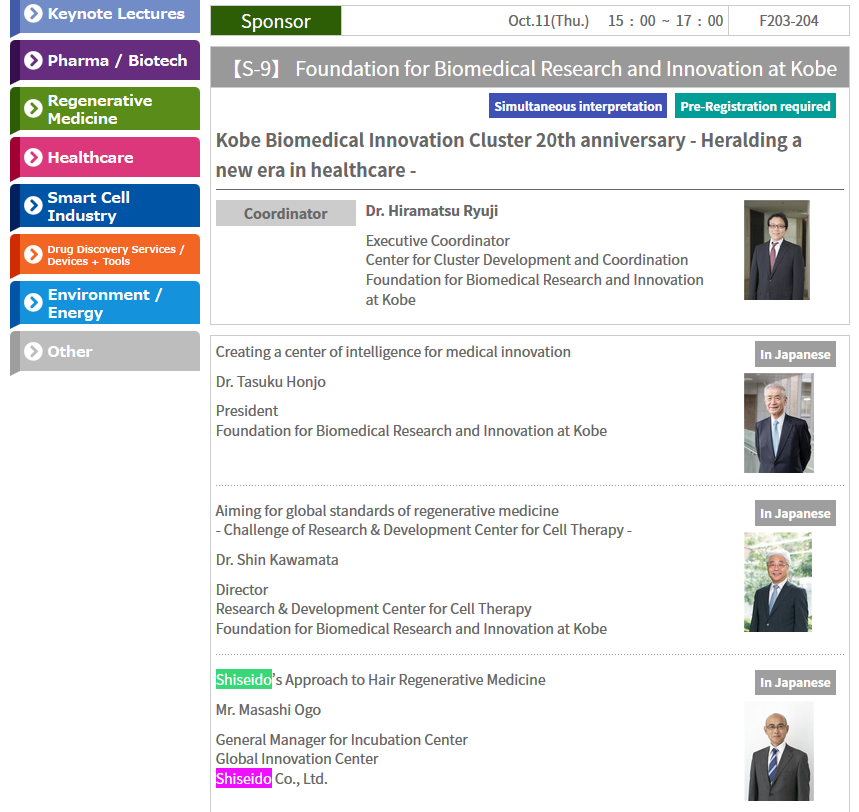This screenshot has width=859, height=812.
Task: Click Dr. Hiramatsu Ryuji's photo
Action: pyautogui.click(x=776, y=250)
